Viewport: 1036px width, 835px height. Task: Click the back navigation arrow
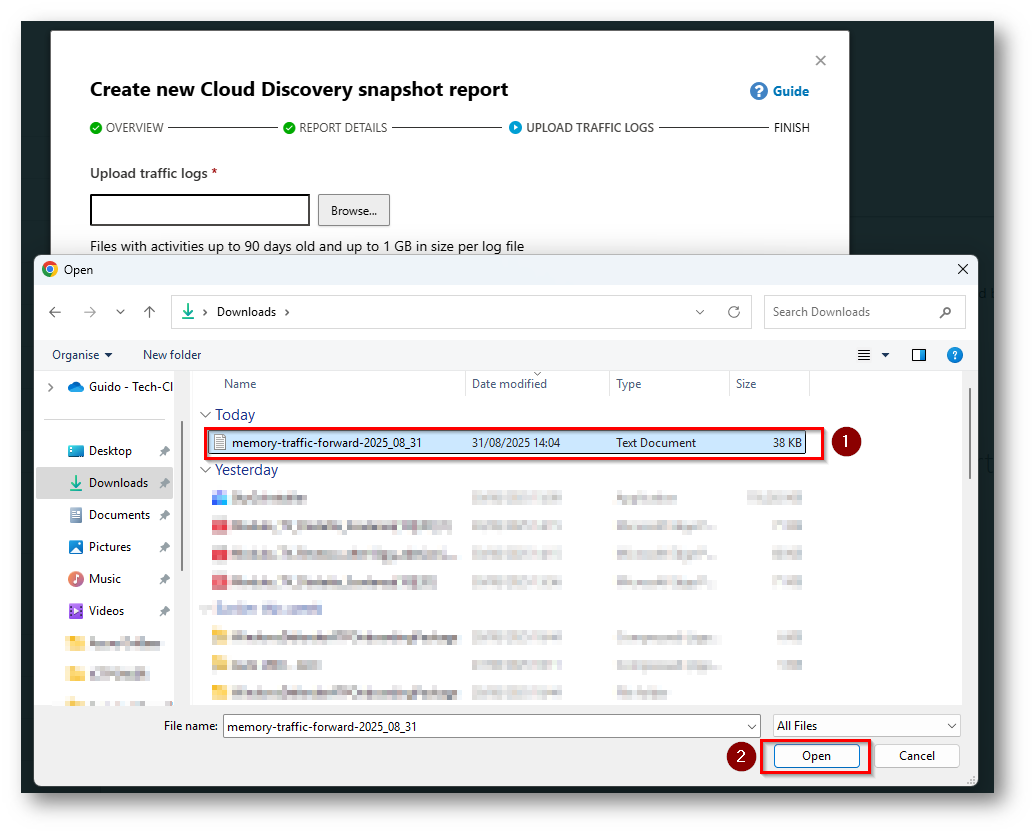(55, 312)
